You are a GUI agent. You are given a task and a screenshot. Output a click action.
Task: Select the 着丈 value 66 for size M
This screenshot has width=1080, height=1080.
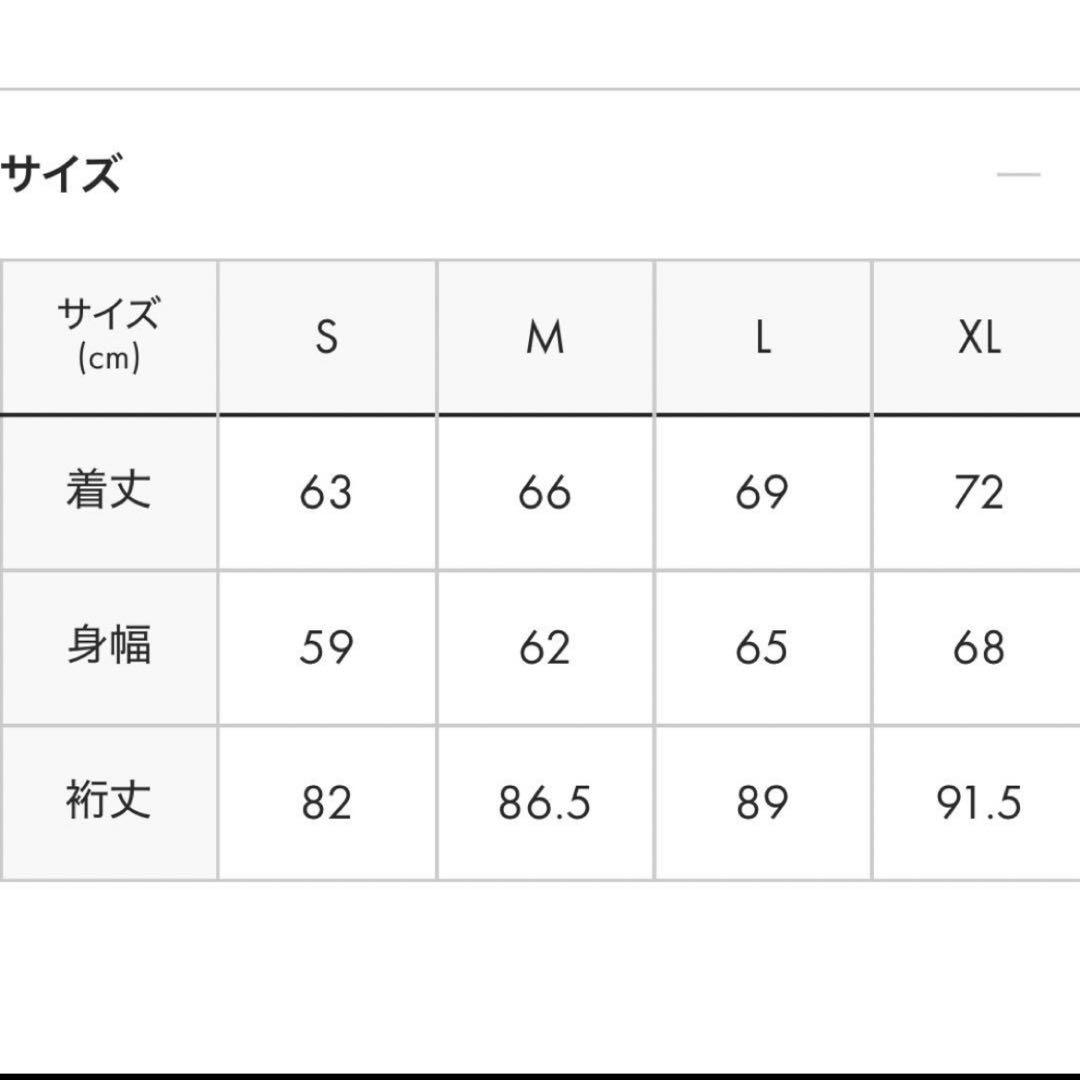coord(545,490)
